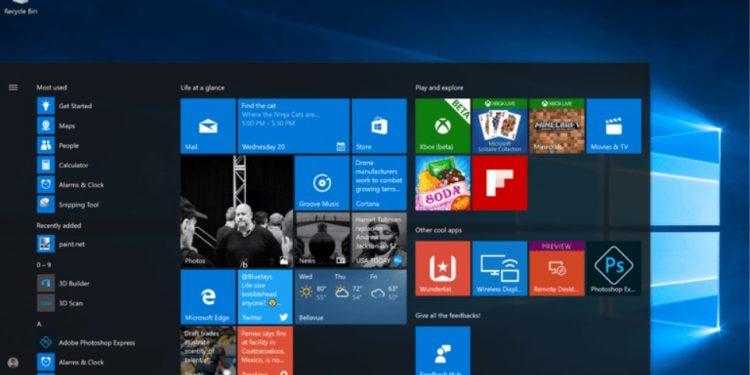The height and width of the screenshot is (375, 750).
Task: Launch Maps from Most used list
Action: click(56, 126)
